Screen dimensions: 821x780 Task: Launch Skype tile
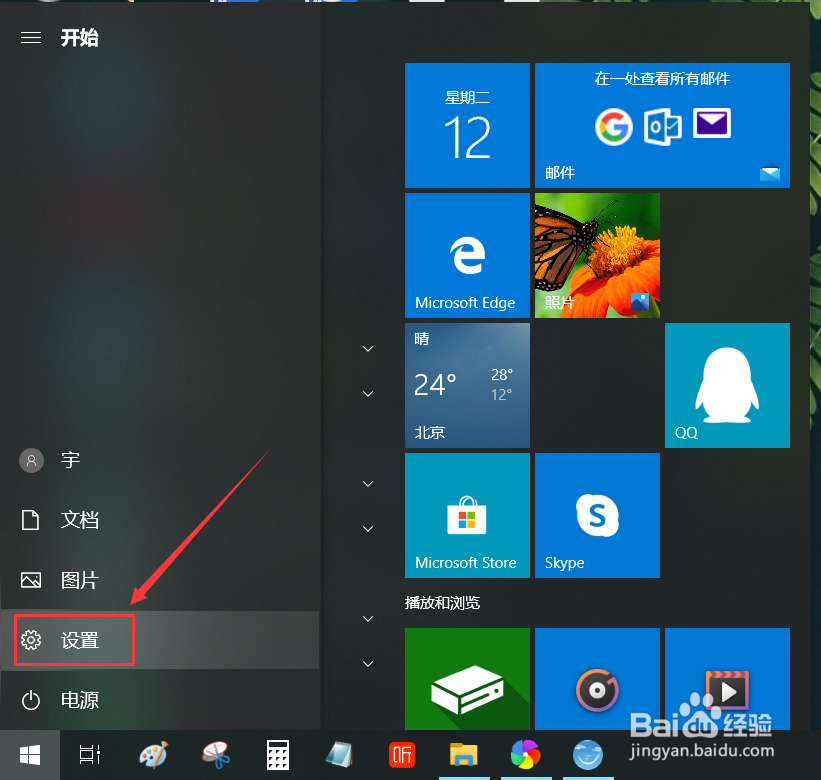tap(597, 516)
